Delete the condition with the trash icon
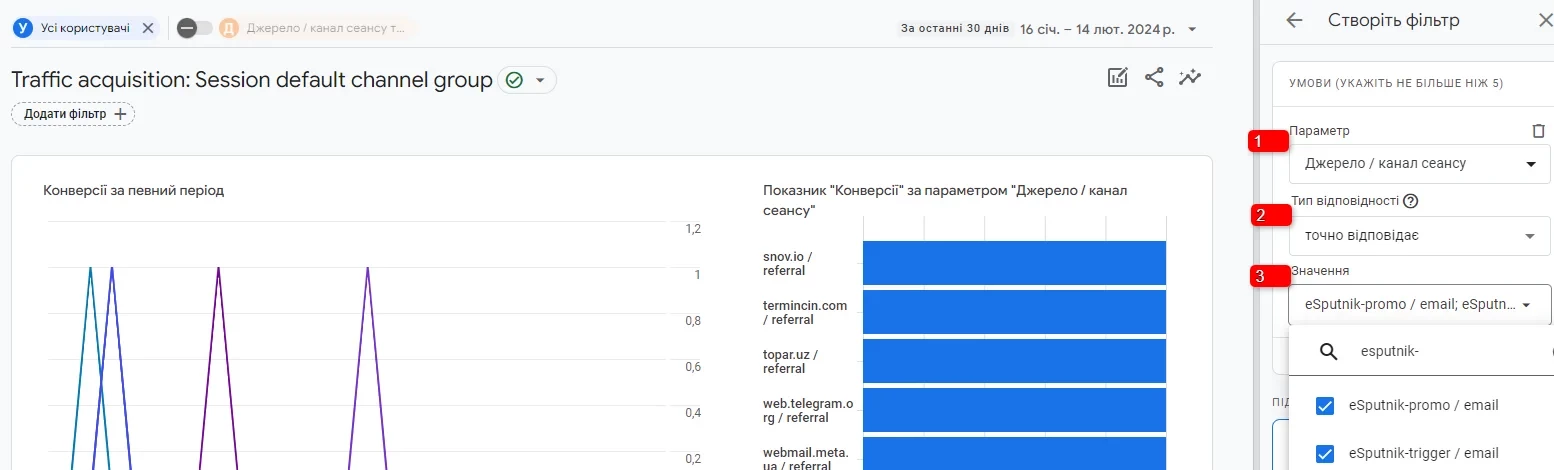This screenshot has height=470, width=1554. coord(1538,131)
